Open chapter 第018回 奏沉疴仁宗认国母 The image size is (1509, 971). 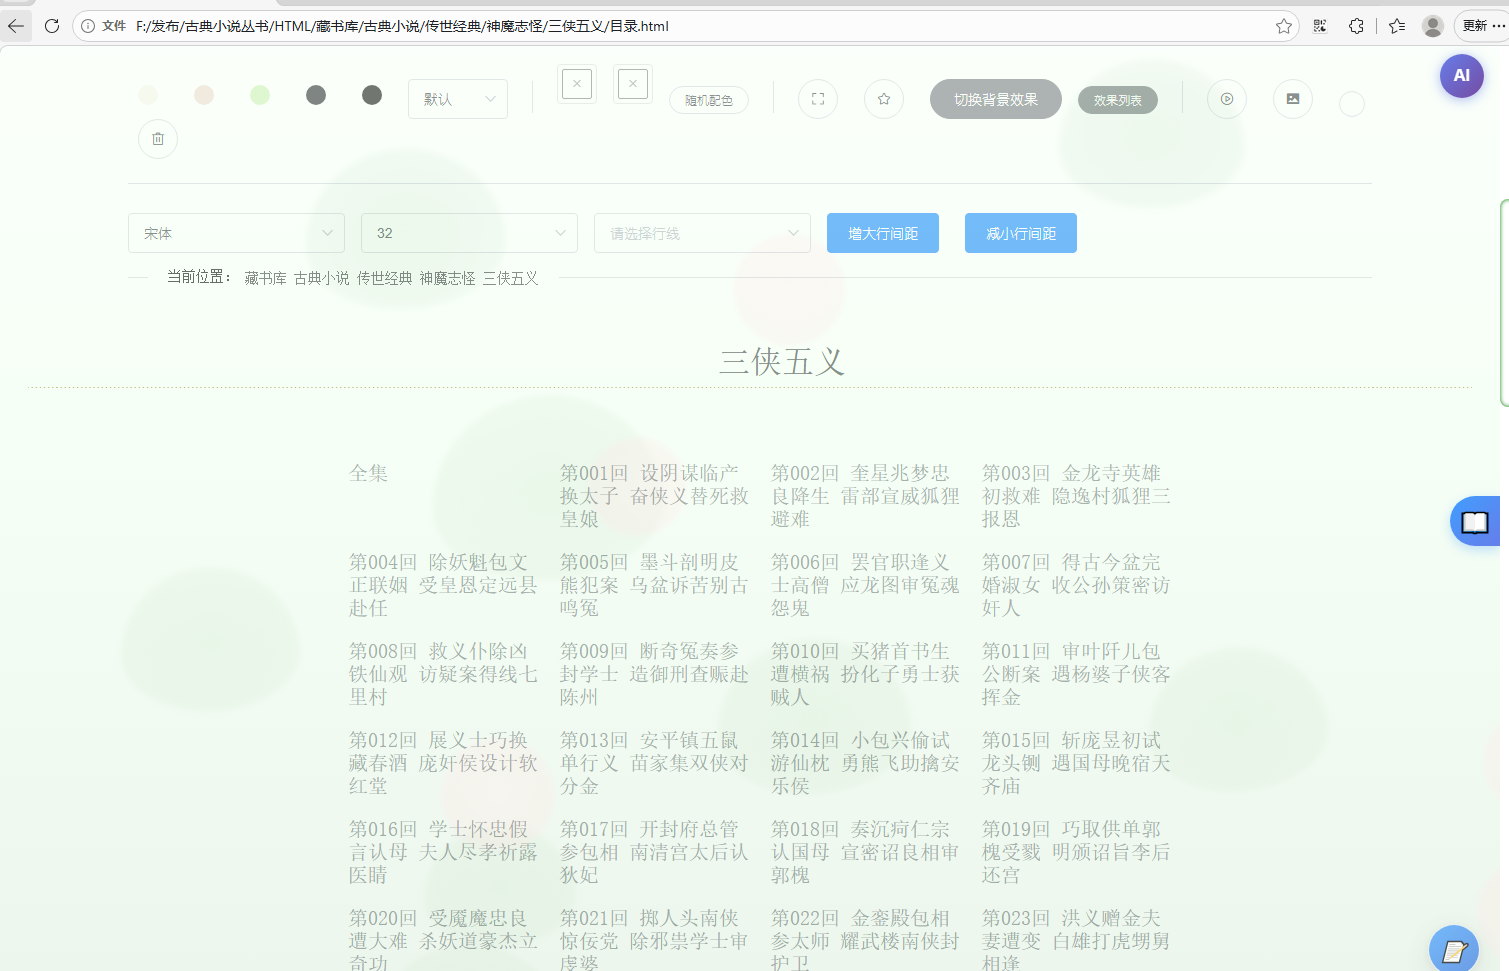(865, 852)
